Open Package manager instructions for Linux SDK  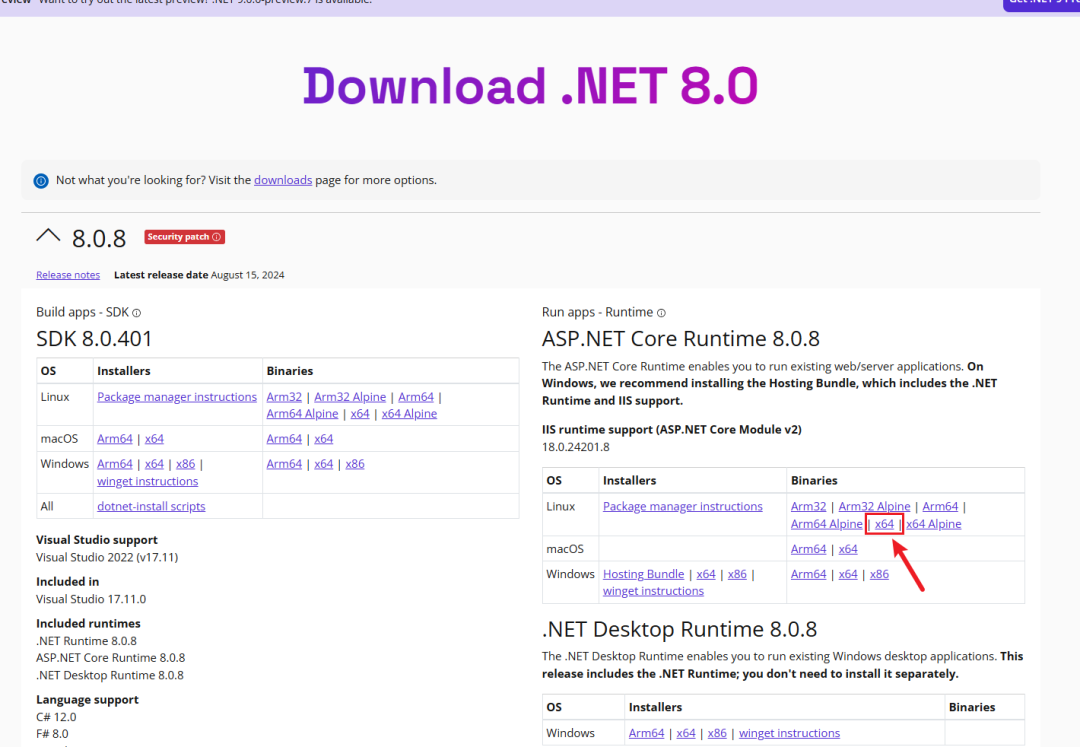(x=177, y=396)
